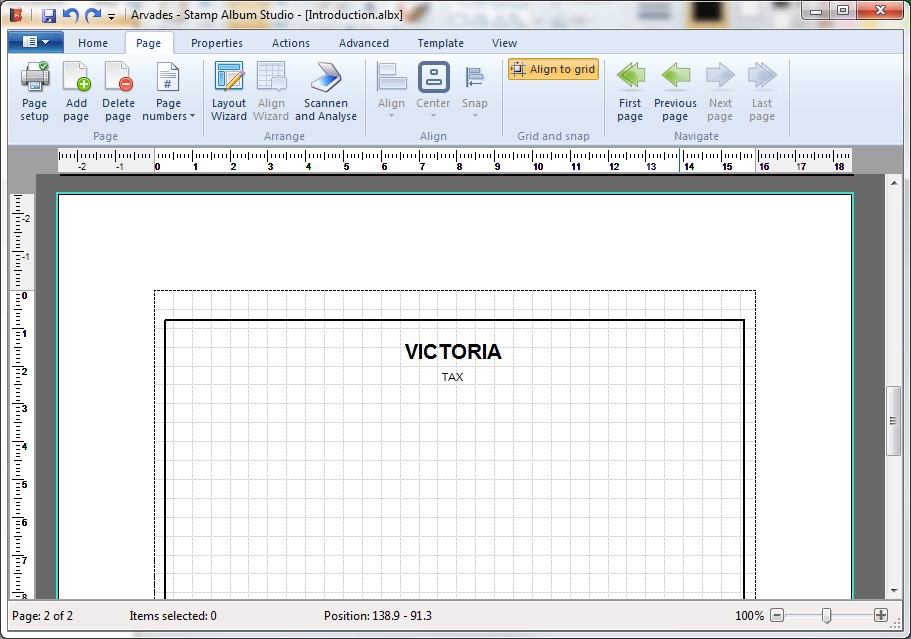Image resolution: width=911 pixels, height=639 pixels.
Task: Click the Delete page icon
Action: pyautogui.click(x=118, y=92)
